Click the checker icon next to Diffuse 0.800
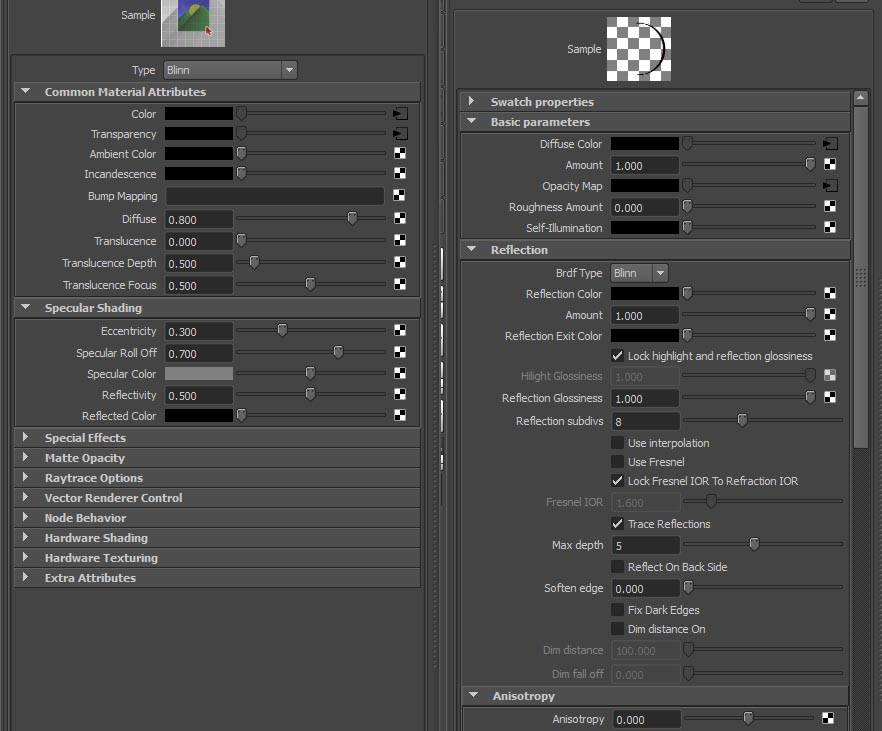Screen dimensions: 882x731 point(400,218)
